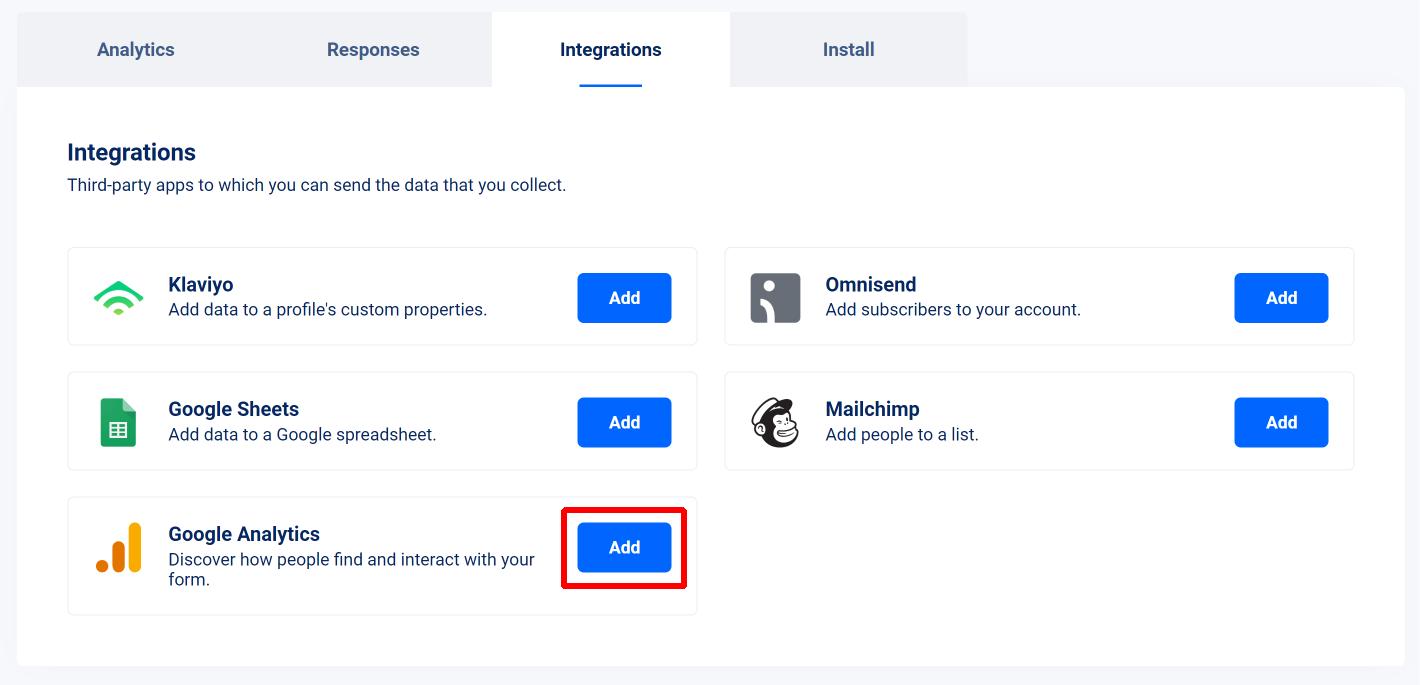Click the Integrations section heading
The image size is (1420, 685).
[131, 153]
